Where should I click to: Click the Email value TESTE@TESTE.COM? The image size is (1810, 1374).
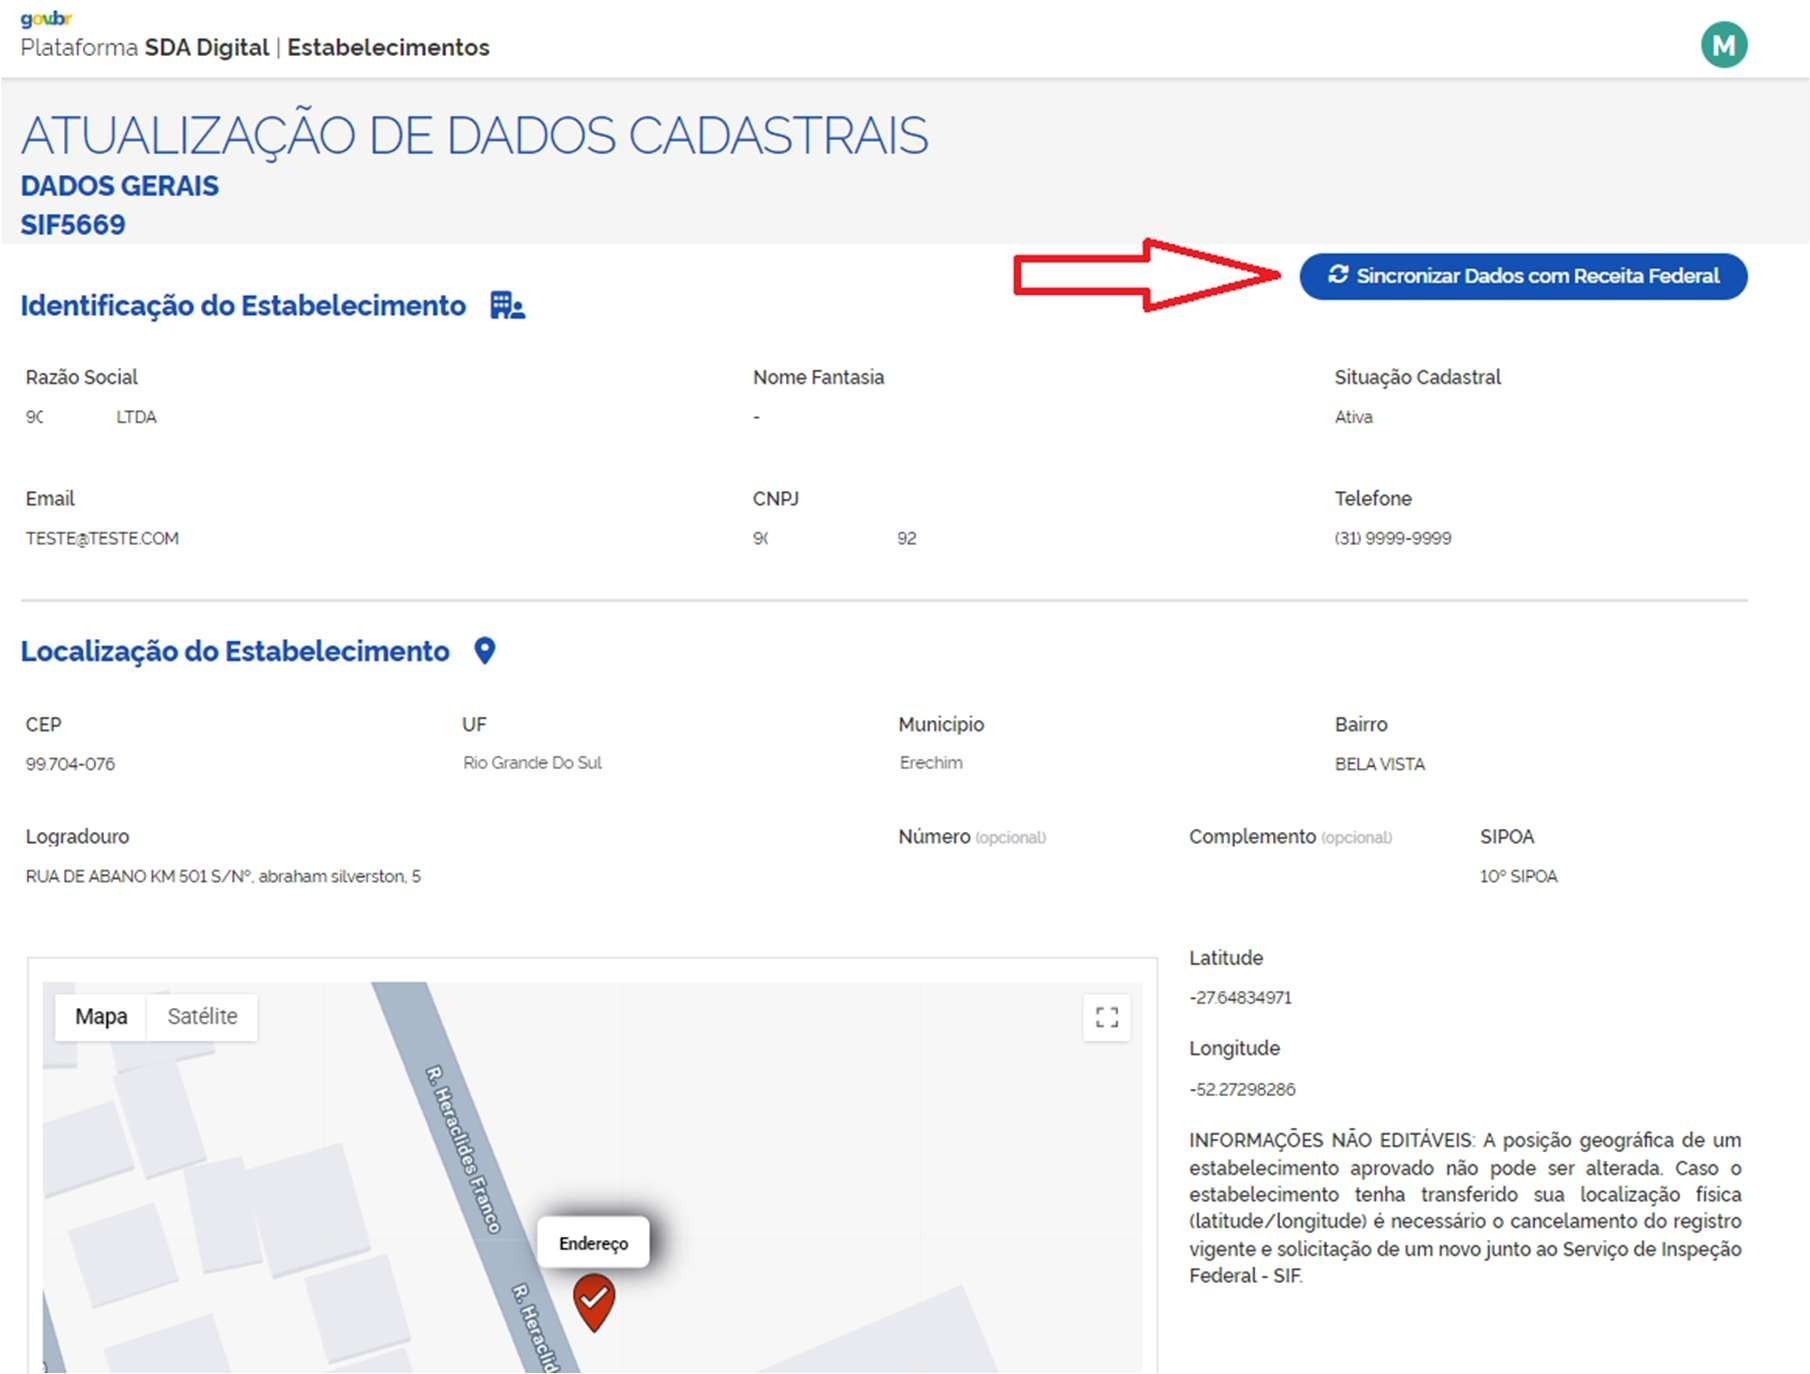click(x=102, y=539)
